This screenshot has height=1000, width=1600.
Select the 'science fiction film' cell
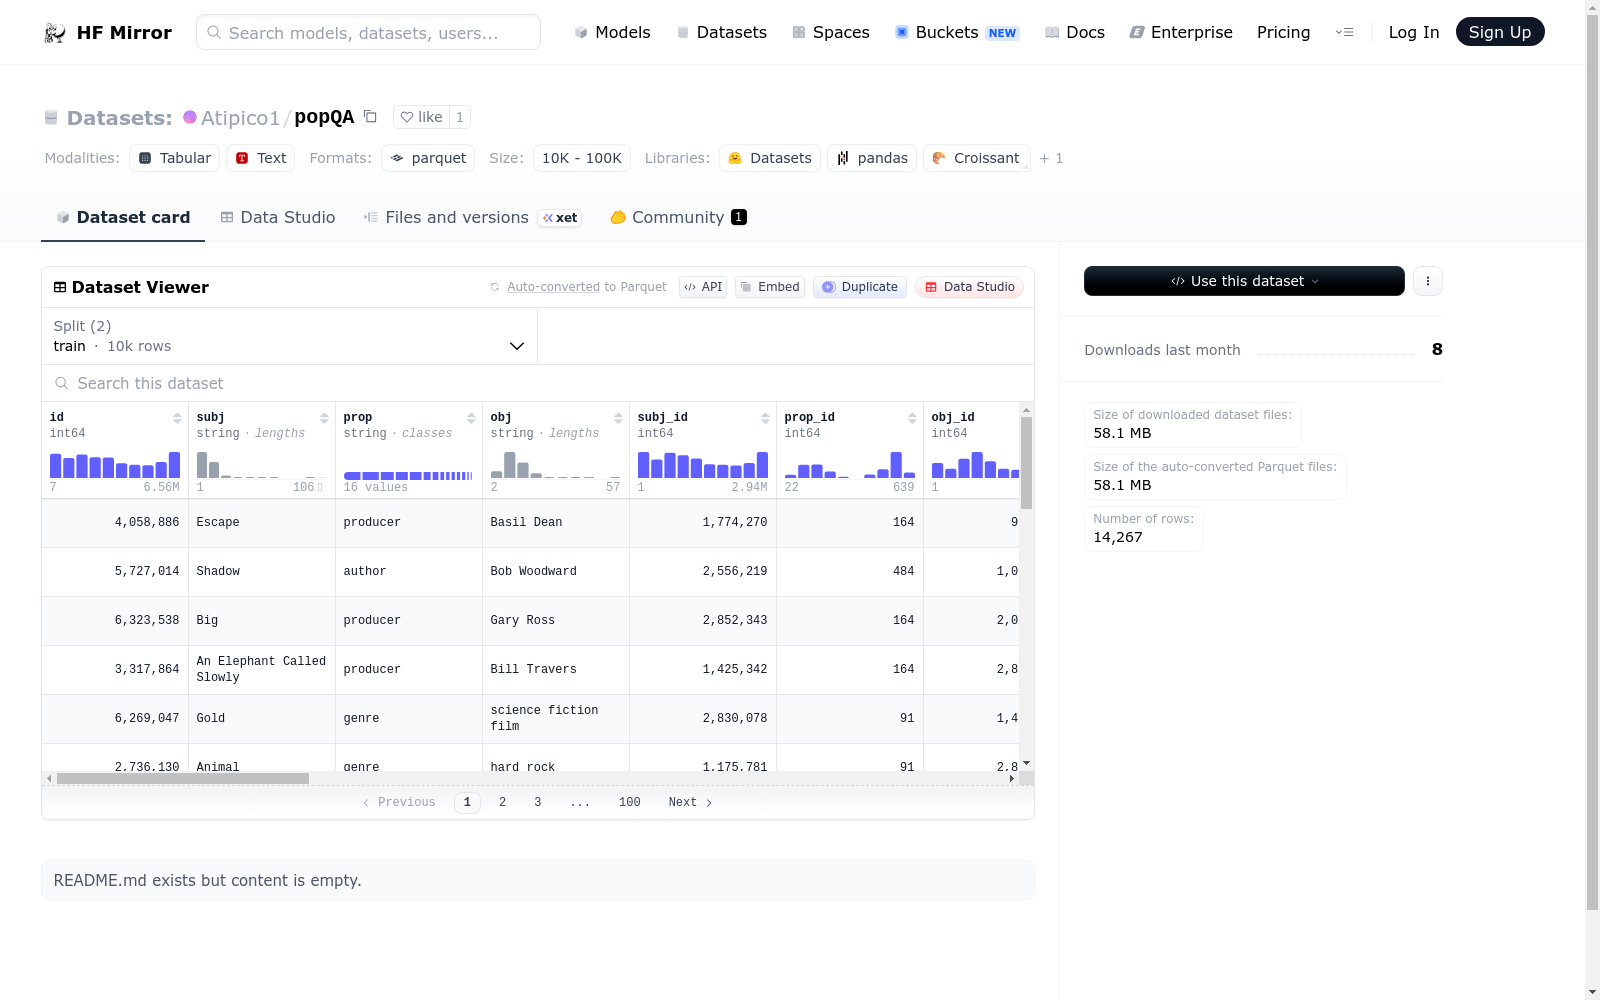(x=556, y=718)
